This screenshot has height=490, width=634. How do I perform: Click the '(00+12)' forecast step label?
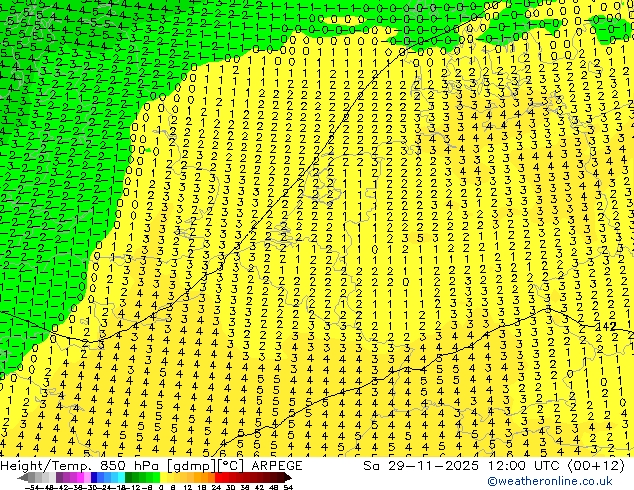pyautogui.click(x=596, y=465)
